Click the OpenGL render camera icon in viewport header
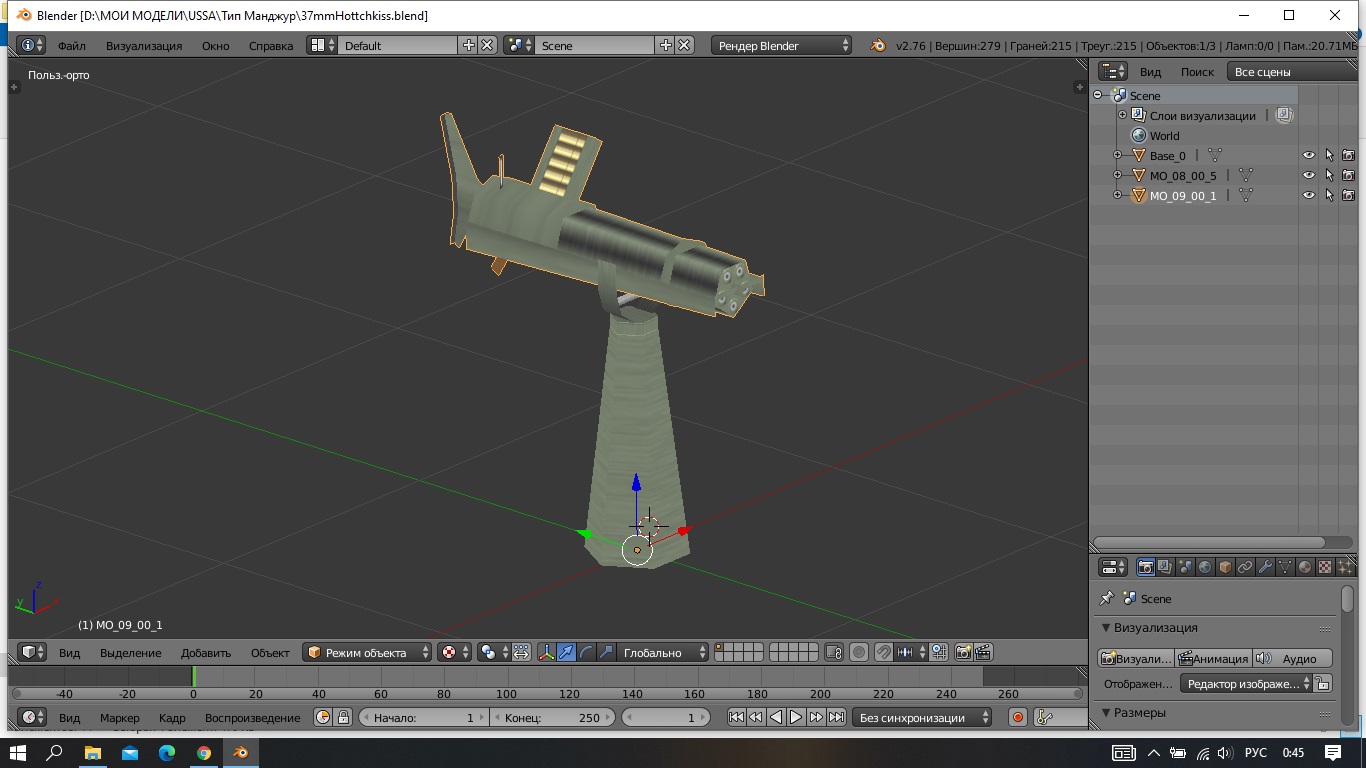 pyautogui.click(x=963, y=653)
